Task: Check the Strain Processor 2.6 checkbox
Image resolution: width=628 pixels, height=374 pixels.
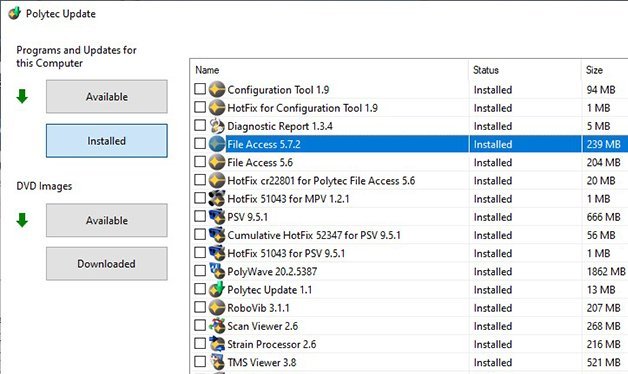Action: click(200, 343)
